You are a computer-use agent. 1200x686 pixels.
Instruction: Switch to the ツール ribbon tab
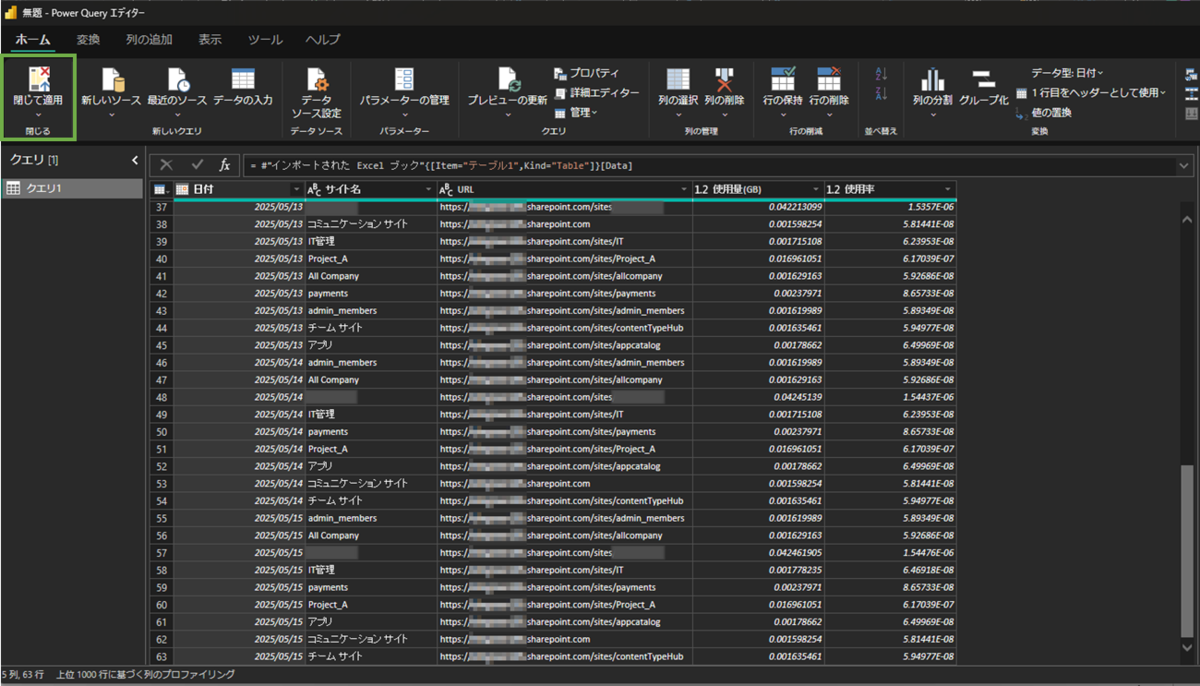(x=265, y=39)
